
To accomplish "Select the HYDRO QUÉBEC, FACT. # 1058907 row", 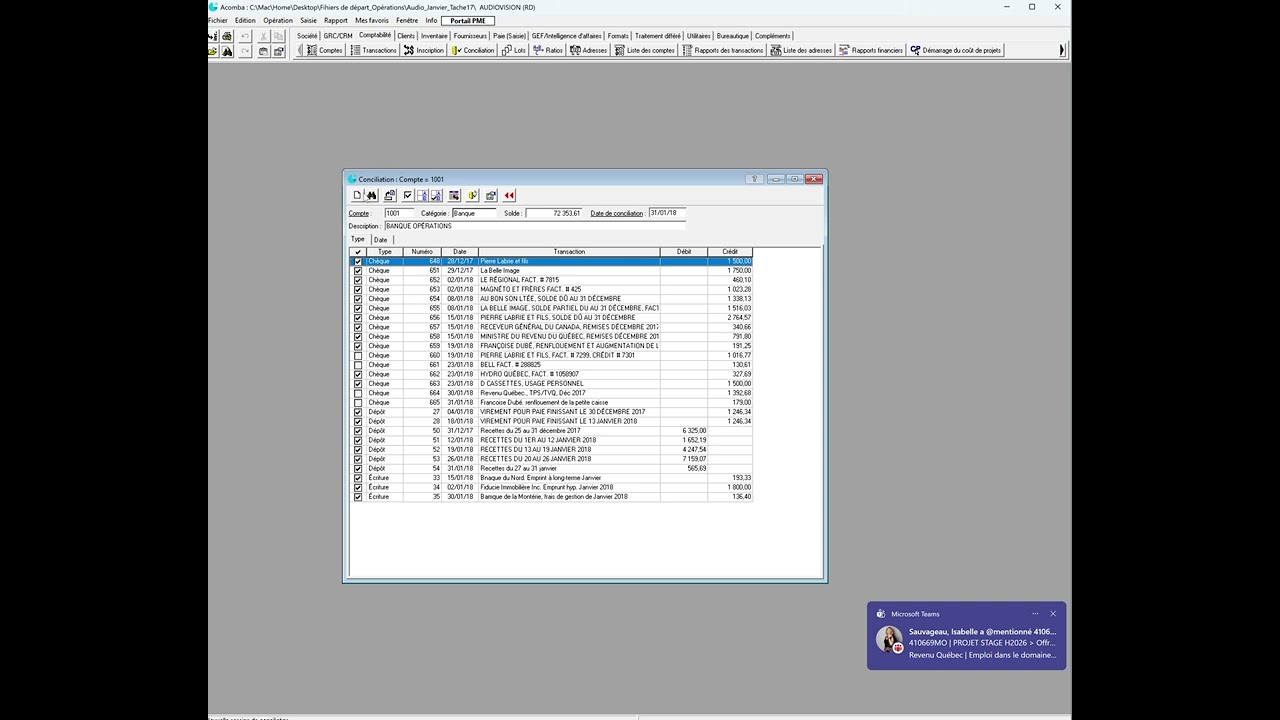I will tap(551, 374).
